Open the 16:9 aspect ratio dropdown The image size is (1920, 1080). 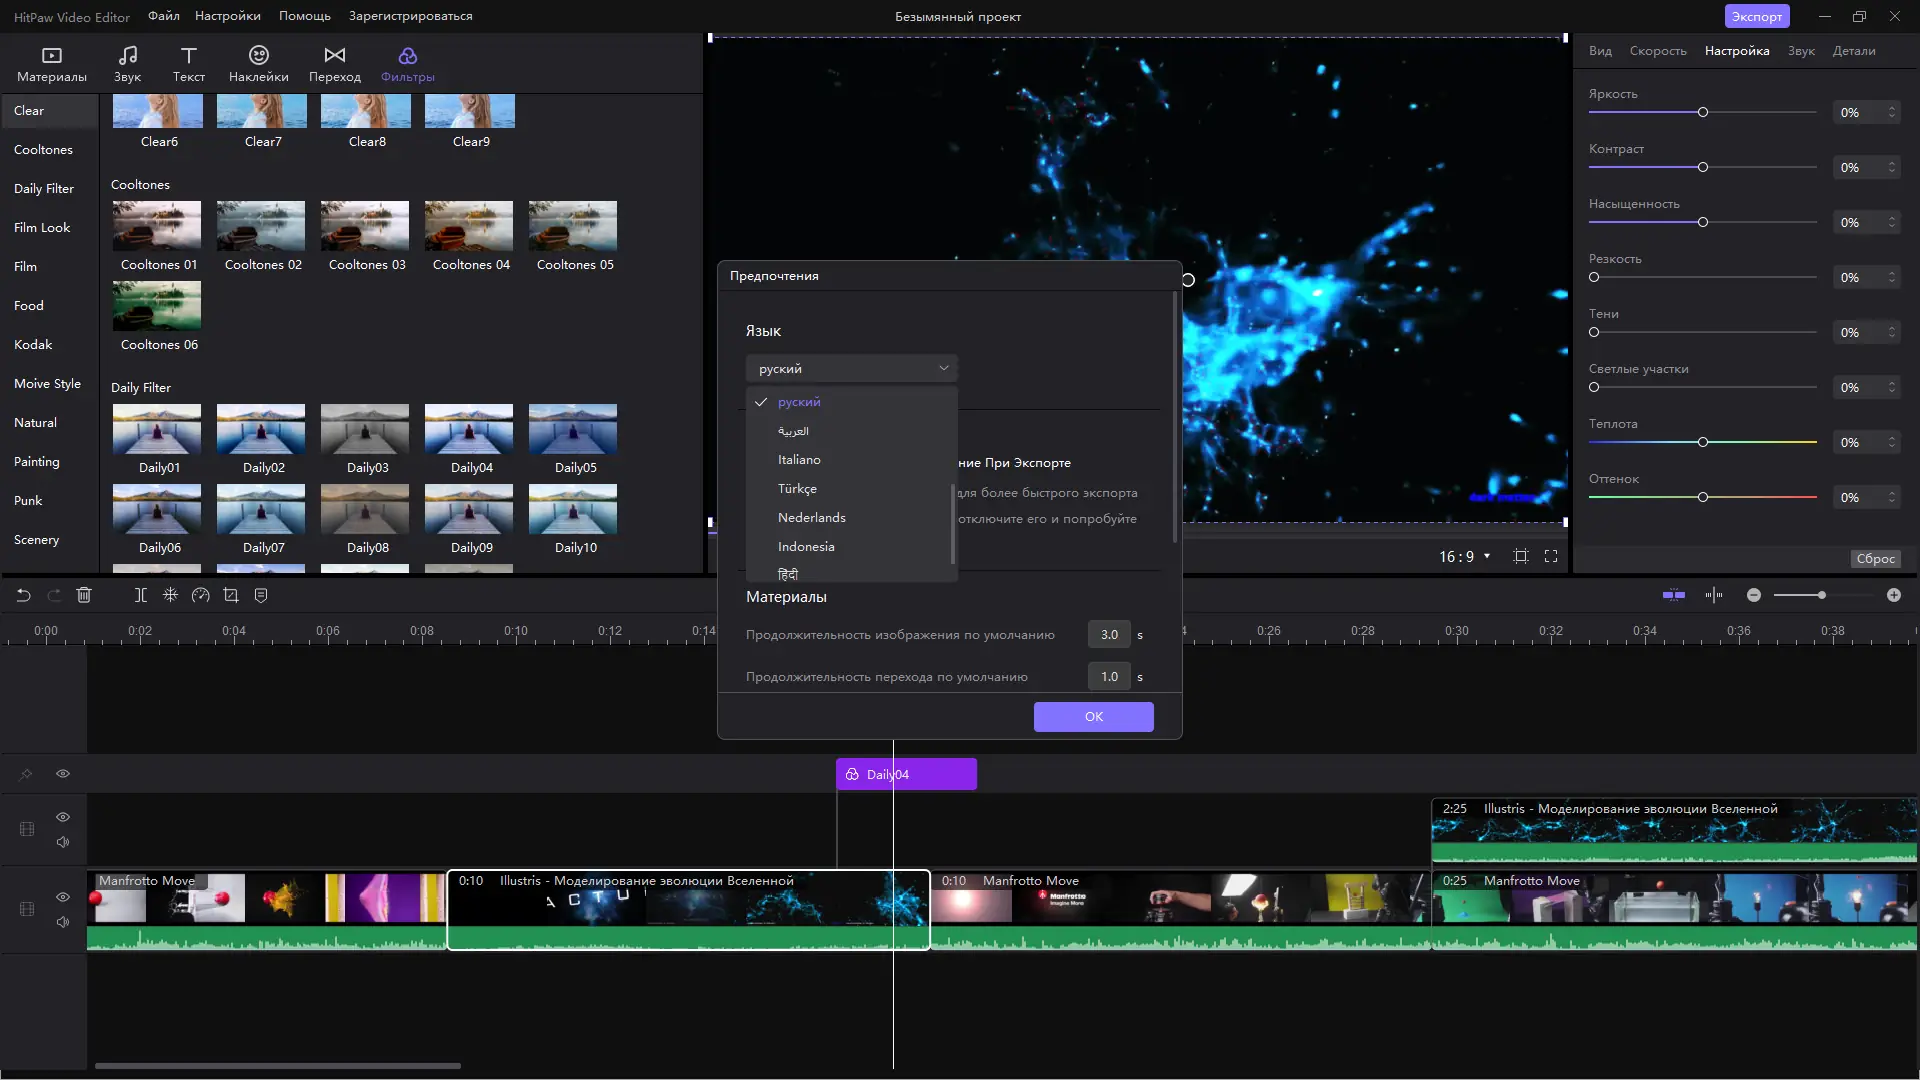(1464, 557)
